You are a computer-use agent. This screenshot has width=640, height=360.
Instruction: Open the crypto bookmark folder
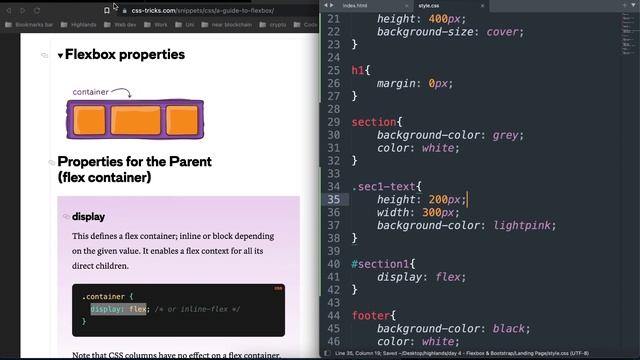pyautogui.click(x=273, y=25)
